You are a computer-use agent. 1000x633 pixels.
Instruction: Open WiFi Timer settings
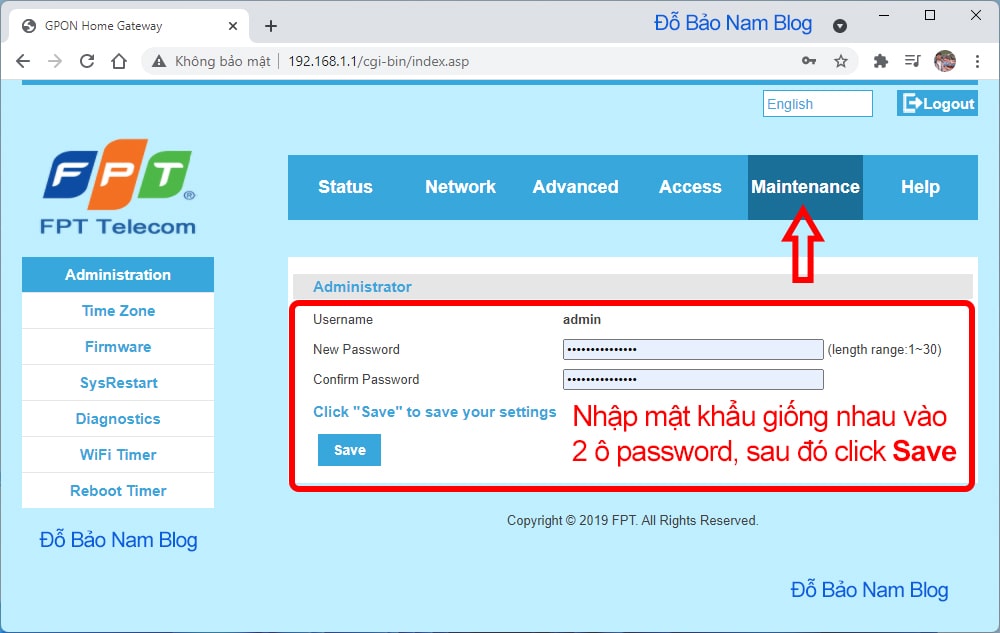click(118, 455)
